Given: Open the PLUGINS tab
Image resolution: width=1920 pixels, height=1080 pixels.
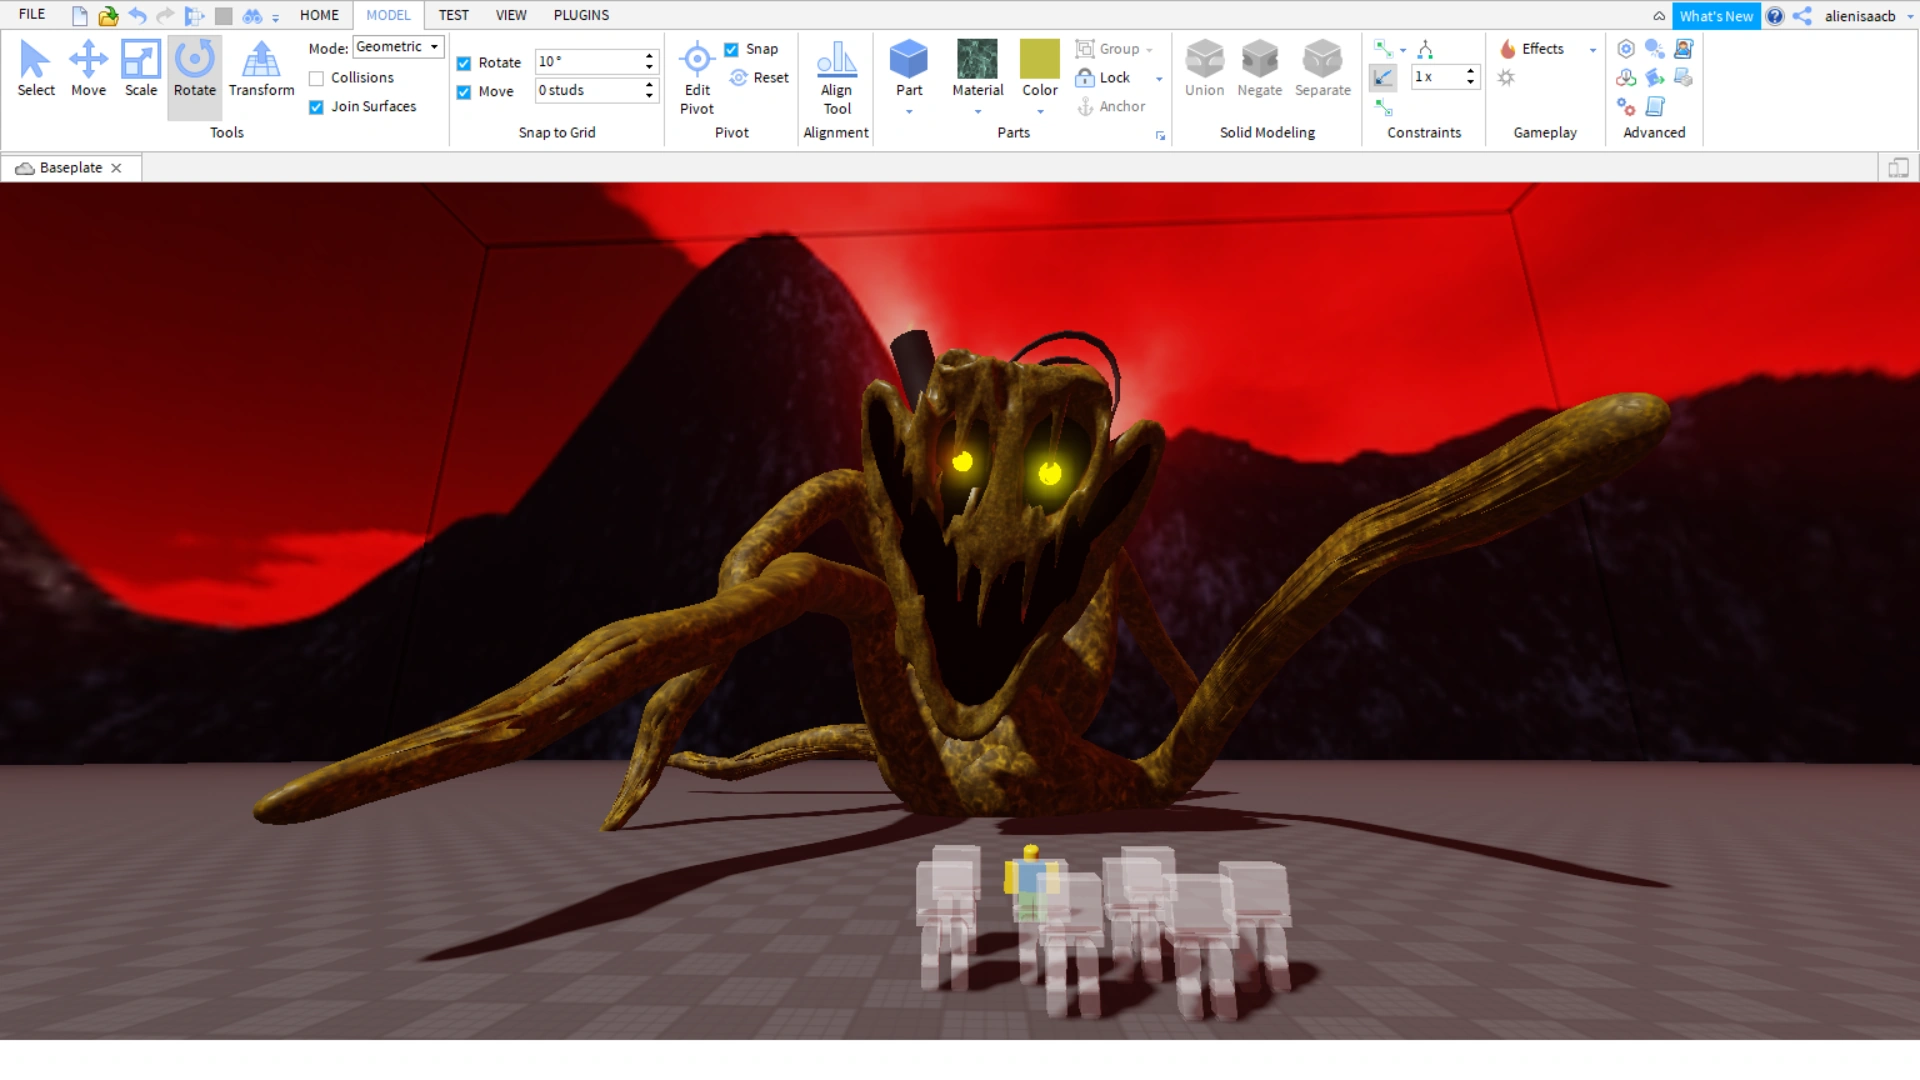Looking at the screenshot, I should [581, 15].
